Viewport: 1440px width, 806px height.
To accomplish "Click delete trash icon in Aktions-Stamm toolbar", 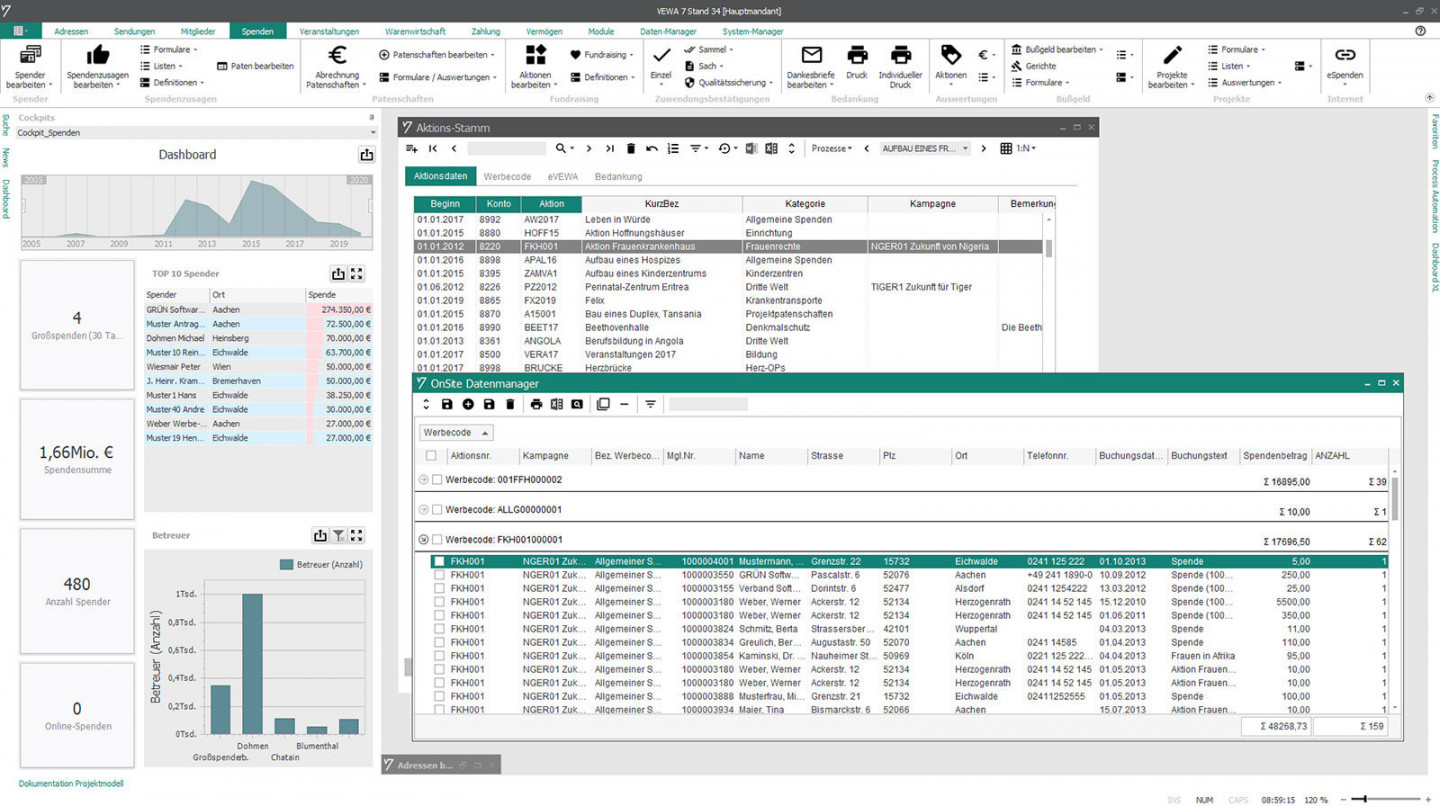I will tap(630, 148).
